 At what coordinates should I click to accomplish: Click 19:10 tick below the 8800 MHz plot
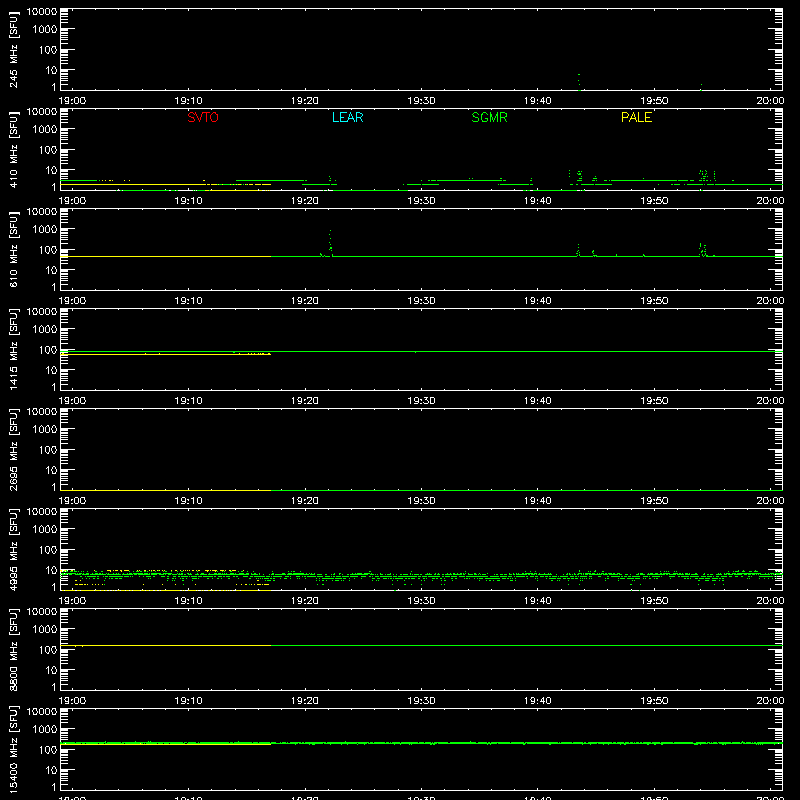pyautogui.click(x=189, y=701)
